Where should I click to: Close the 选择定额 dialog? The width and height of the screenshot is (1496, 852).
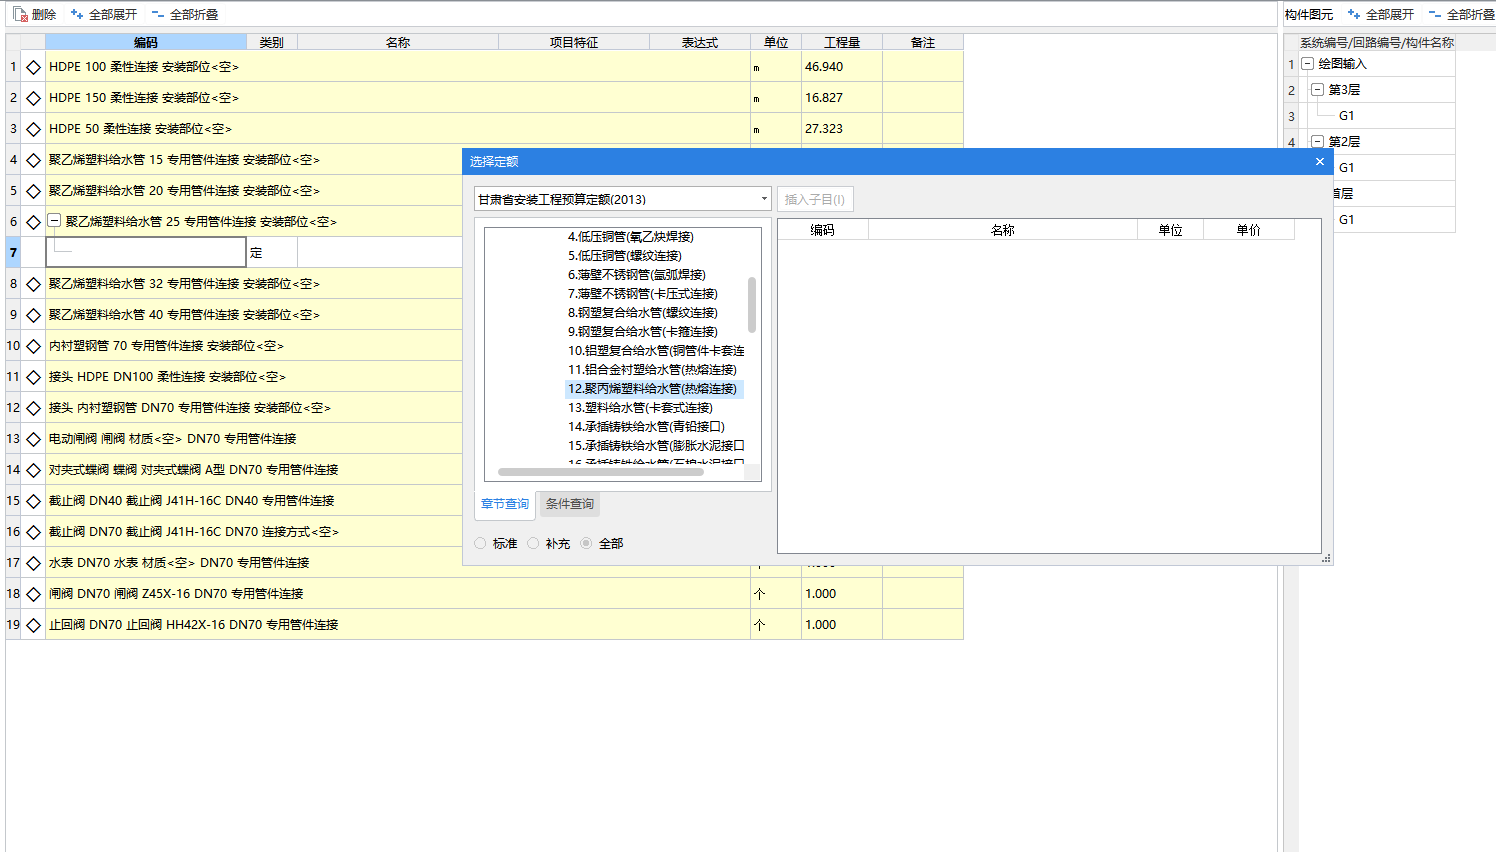pos(1319,161)
